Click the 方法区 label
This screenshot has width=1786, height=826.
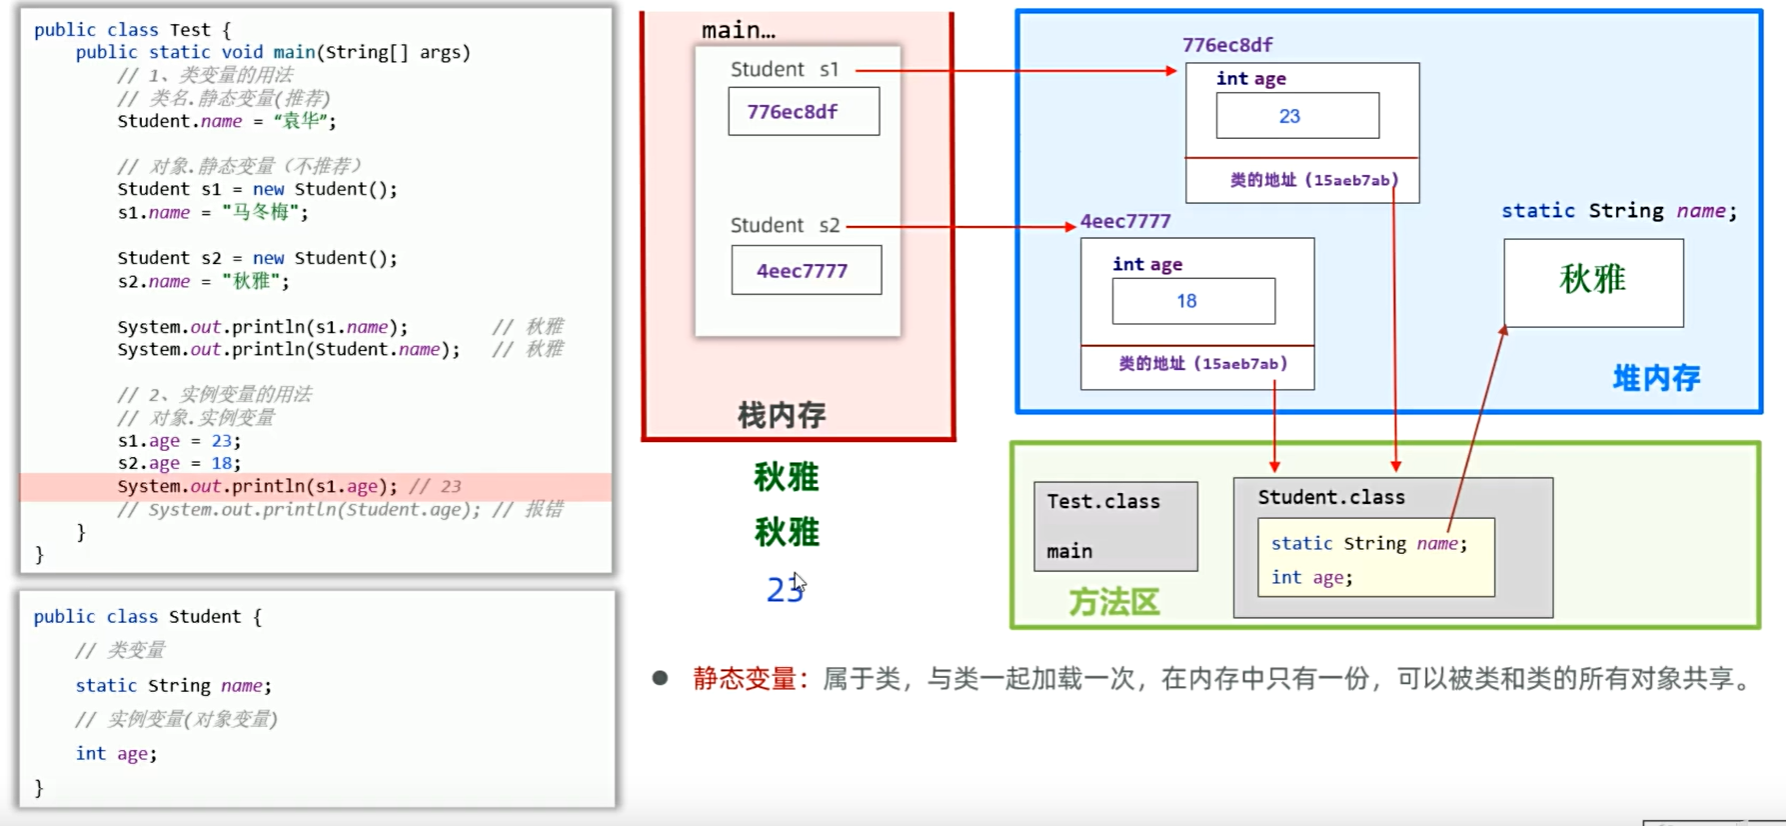tap(1114, 602)
